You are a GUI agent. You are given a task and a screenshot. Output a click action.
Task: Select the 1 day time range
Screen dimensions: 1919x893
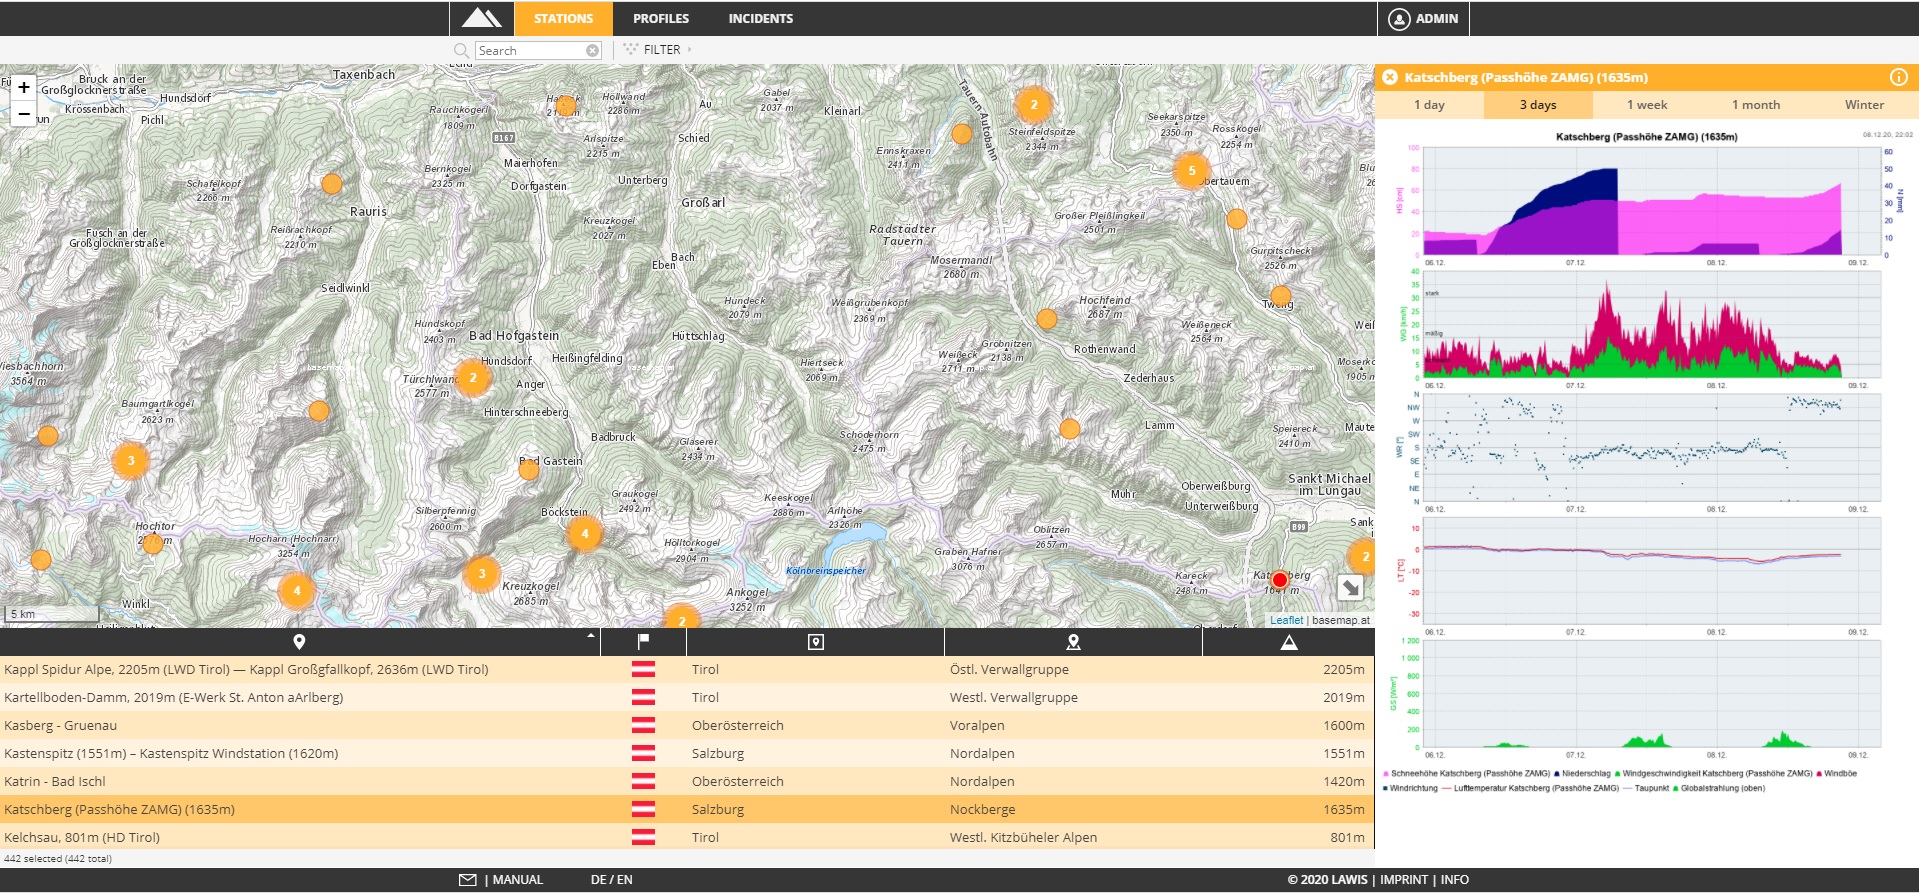(x=1429, y=105)
